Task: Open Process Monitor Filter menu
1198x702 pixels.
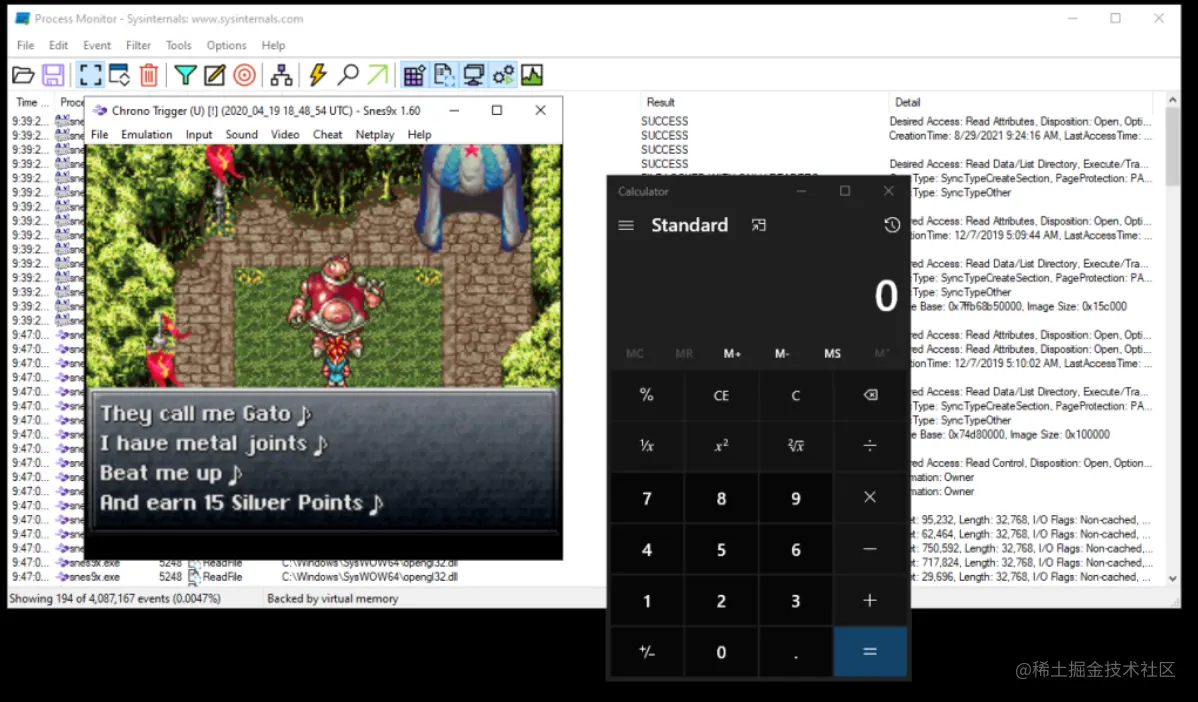Action: tap(138, 45)
